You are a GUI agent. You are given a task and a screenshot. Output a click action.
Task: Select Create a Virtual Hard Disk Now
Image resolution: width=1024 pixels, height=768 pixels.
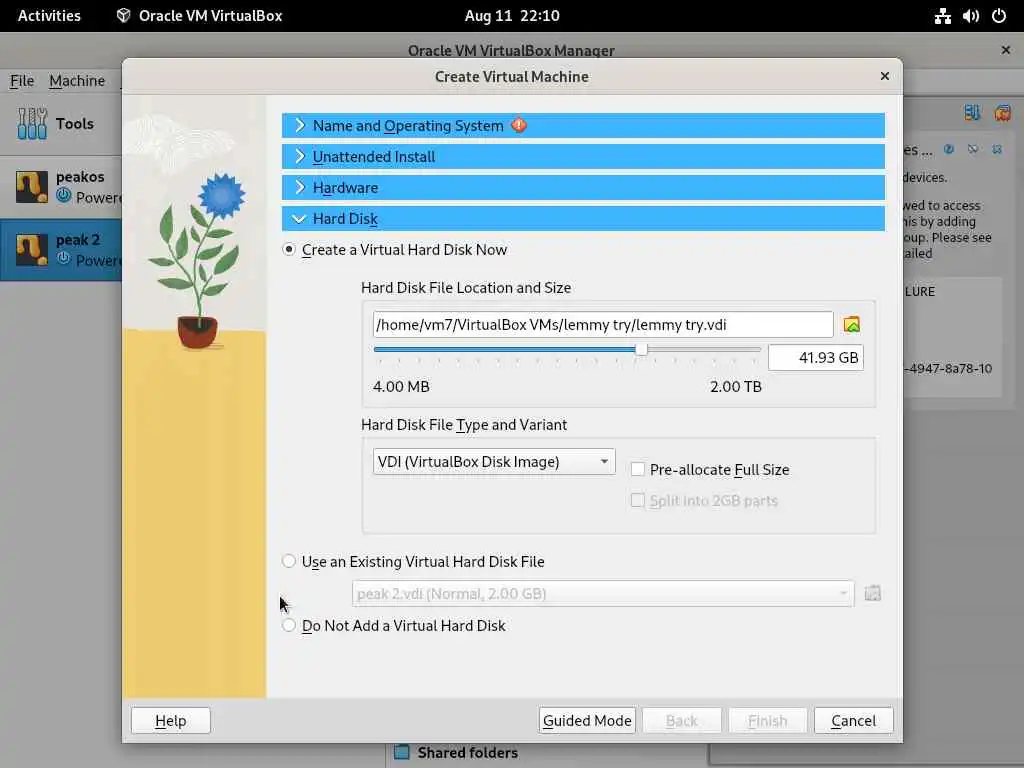tap(289, 249)
